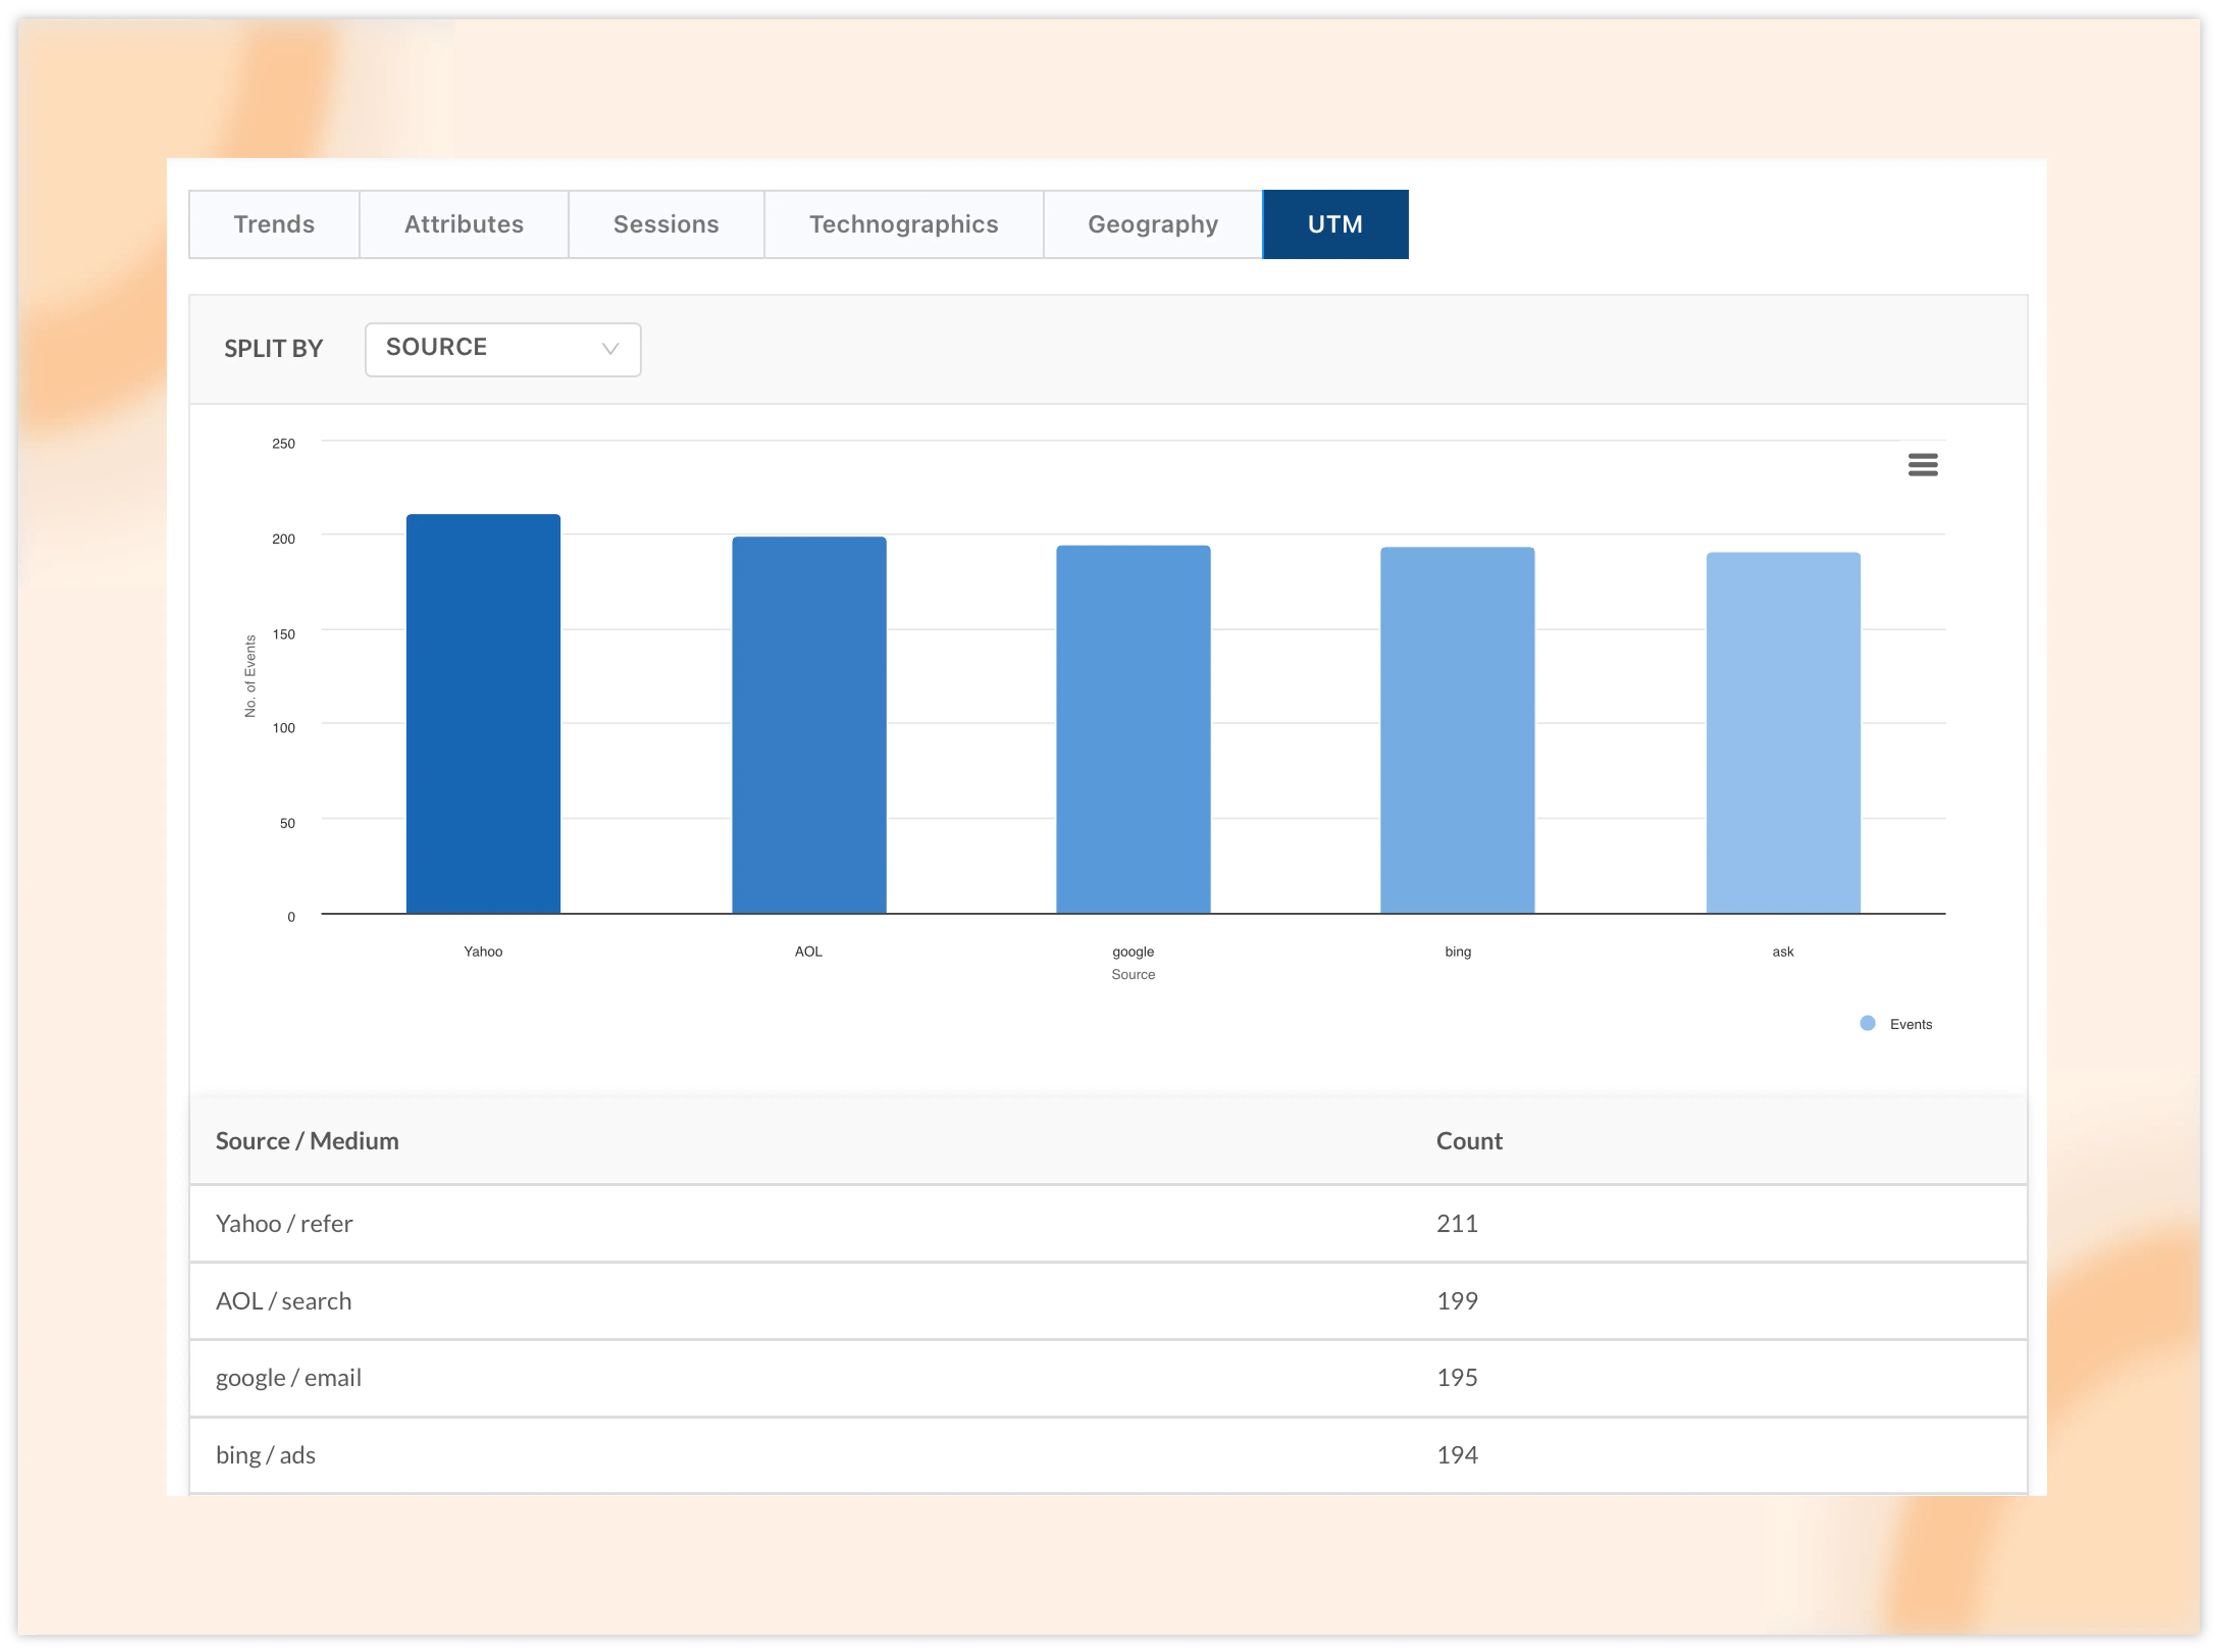Click the Source / Medium column header
The height and width of the screenshot is (1652, 2219).
(307, 1141)
